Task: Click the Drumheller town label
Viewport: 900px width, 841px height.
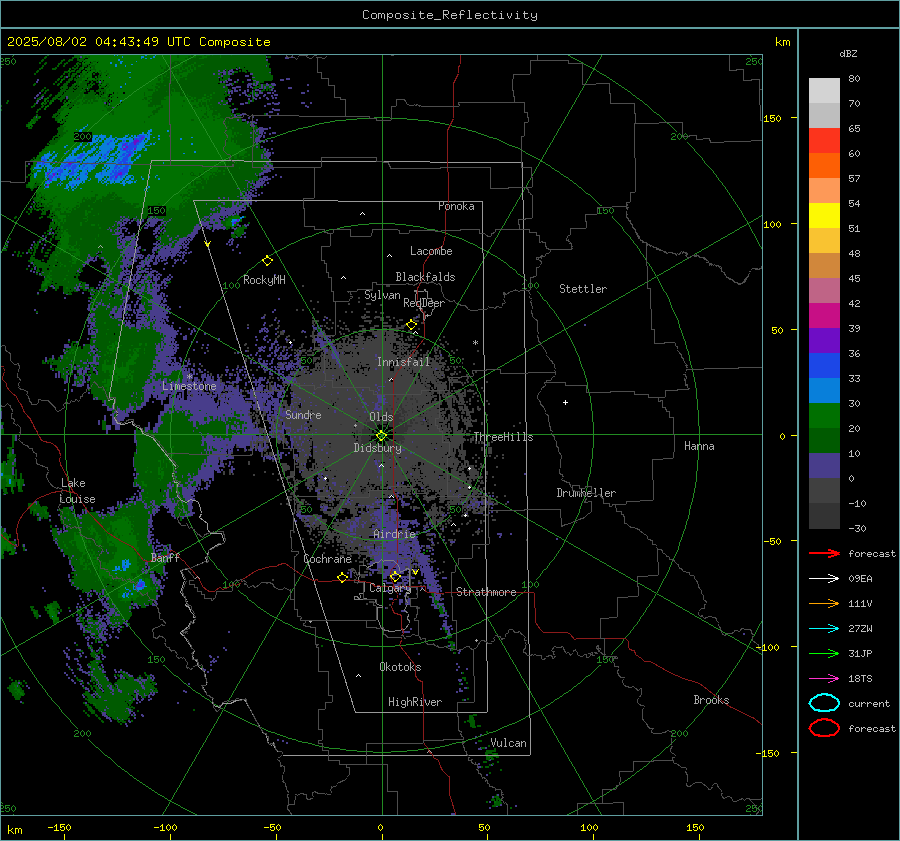Action: [x=586, y=493]
